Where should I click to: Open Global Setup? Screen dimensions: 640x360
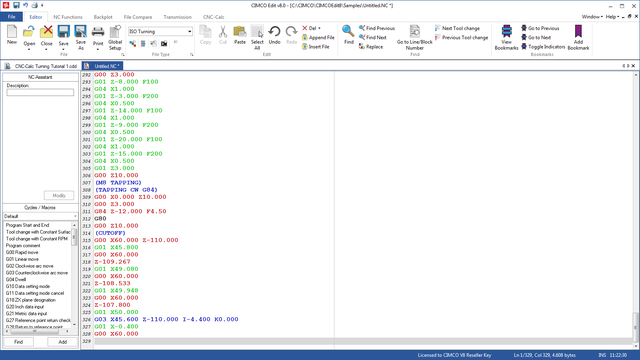[115, 38]
